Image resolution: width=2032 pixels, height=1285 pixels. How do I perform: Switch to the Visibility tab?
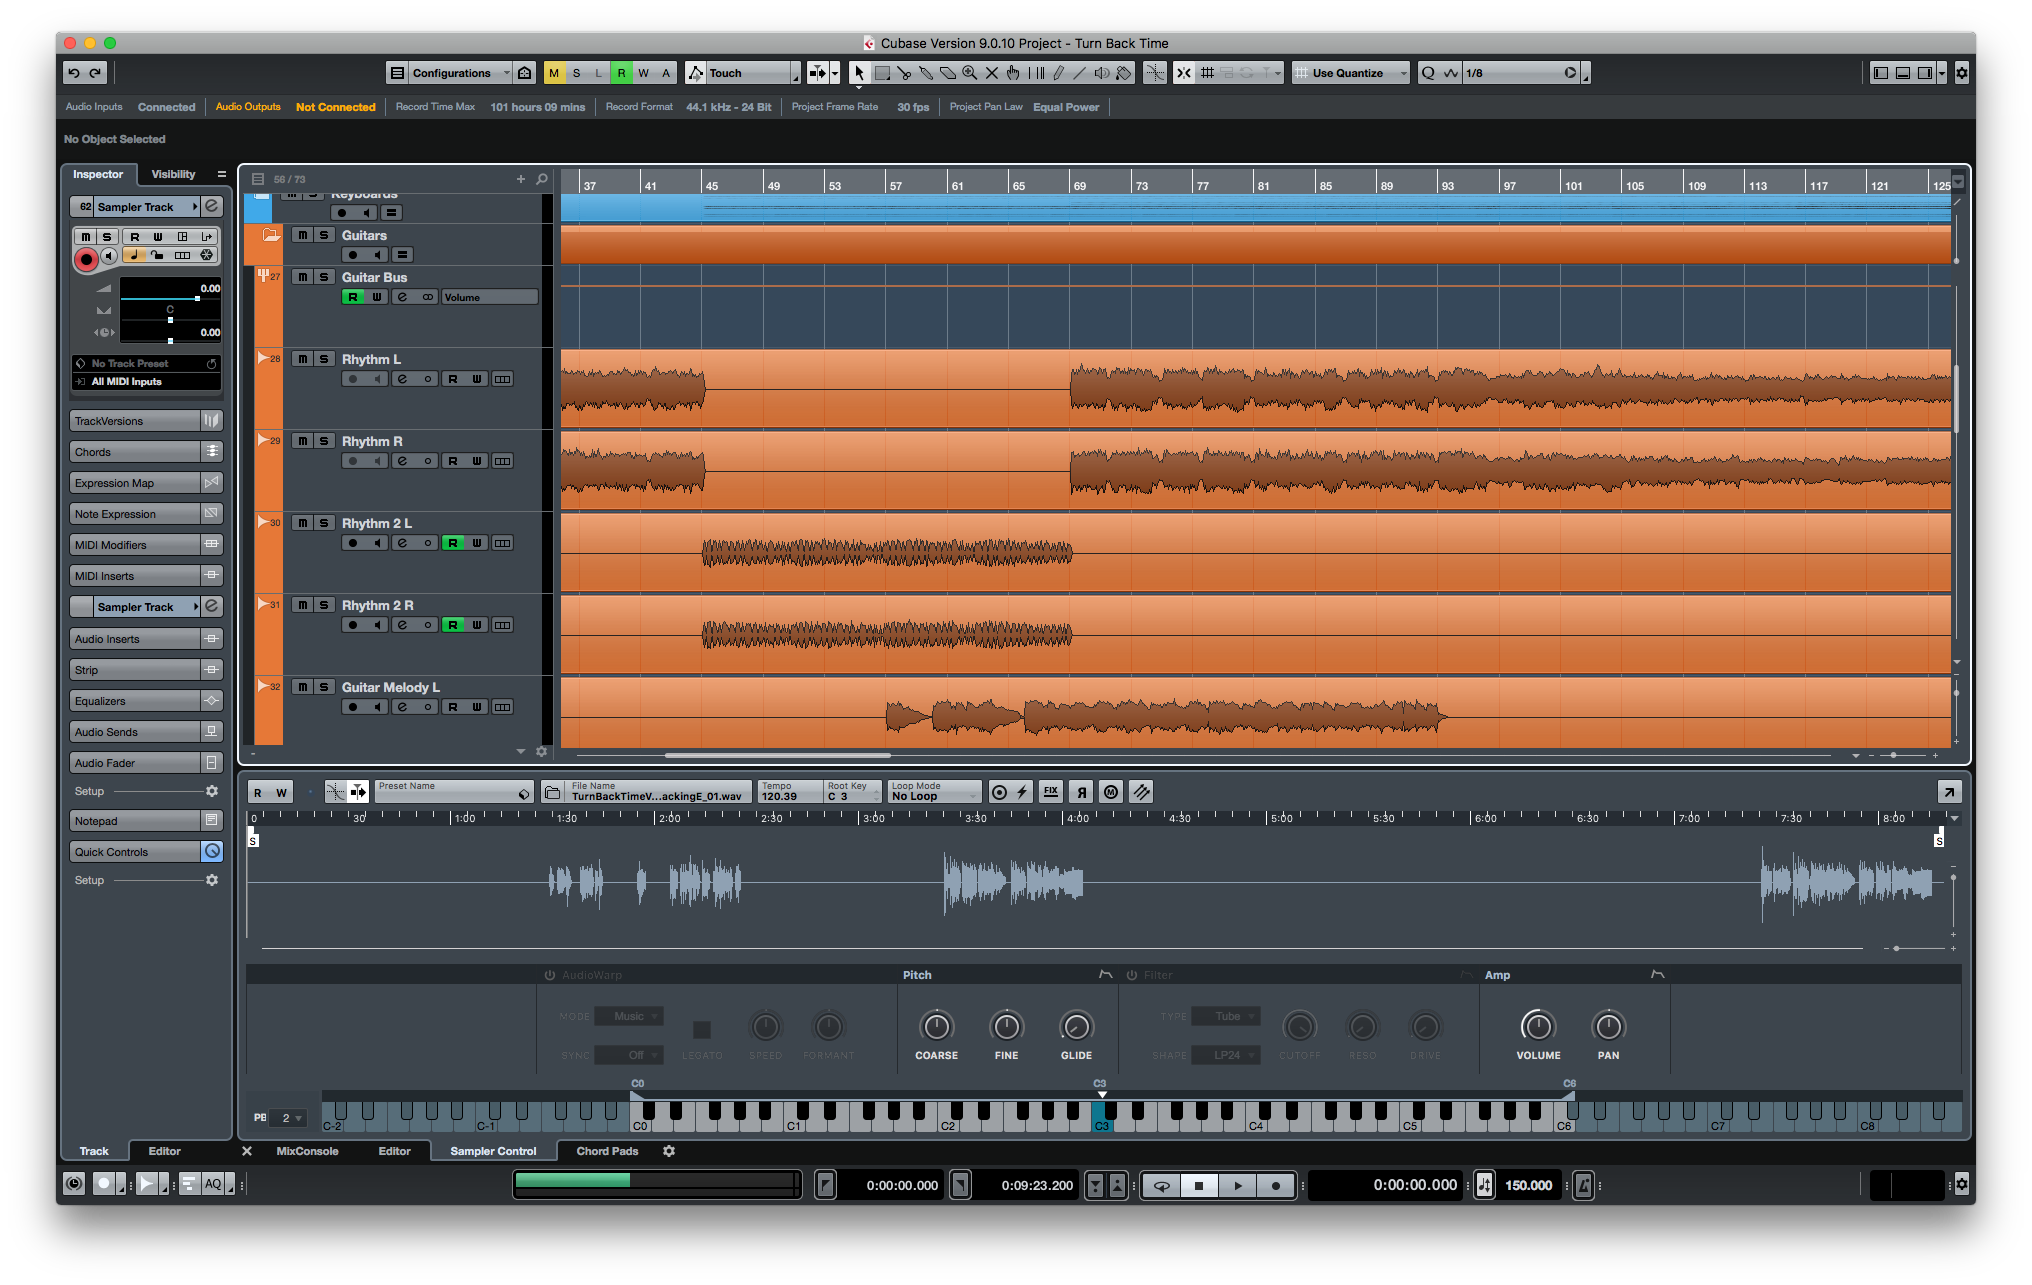pos(173,174)
